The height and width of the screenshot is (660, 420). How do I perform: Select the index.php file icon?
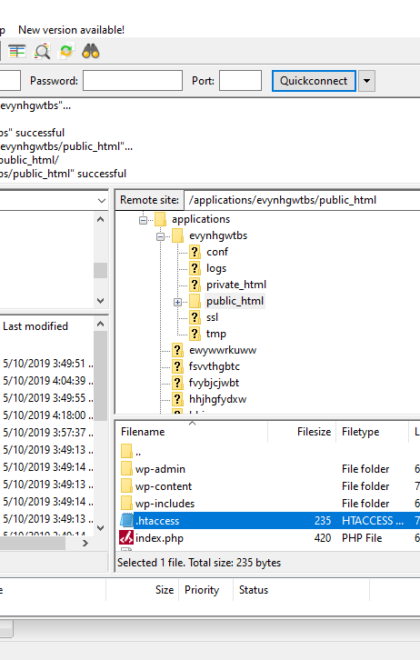coord(126,538)
